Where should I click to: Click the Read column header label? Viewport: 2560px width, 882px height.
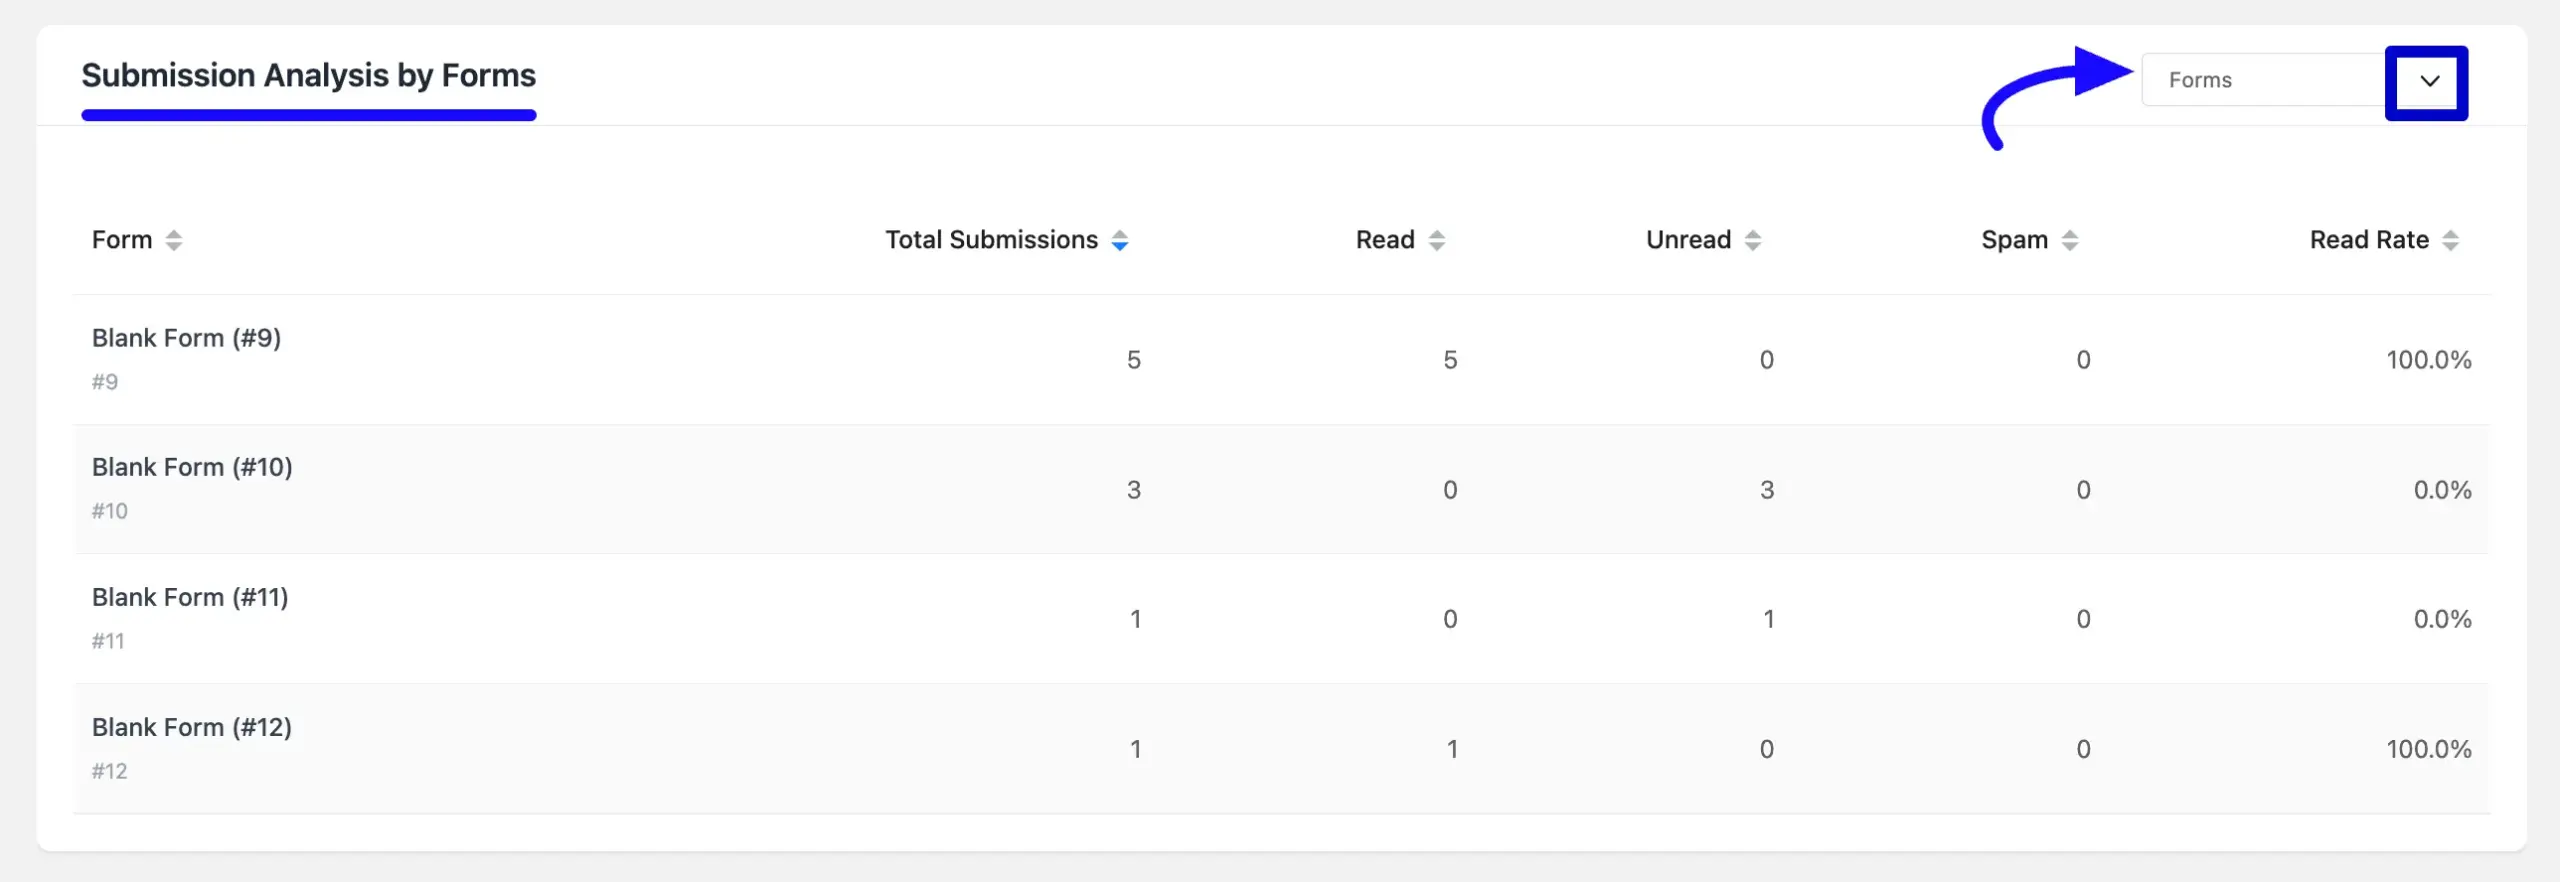(1385, 240)
